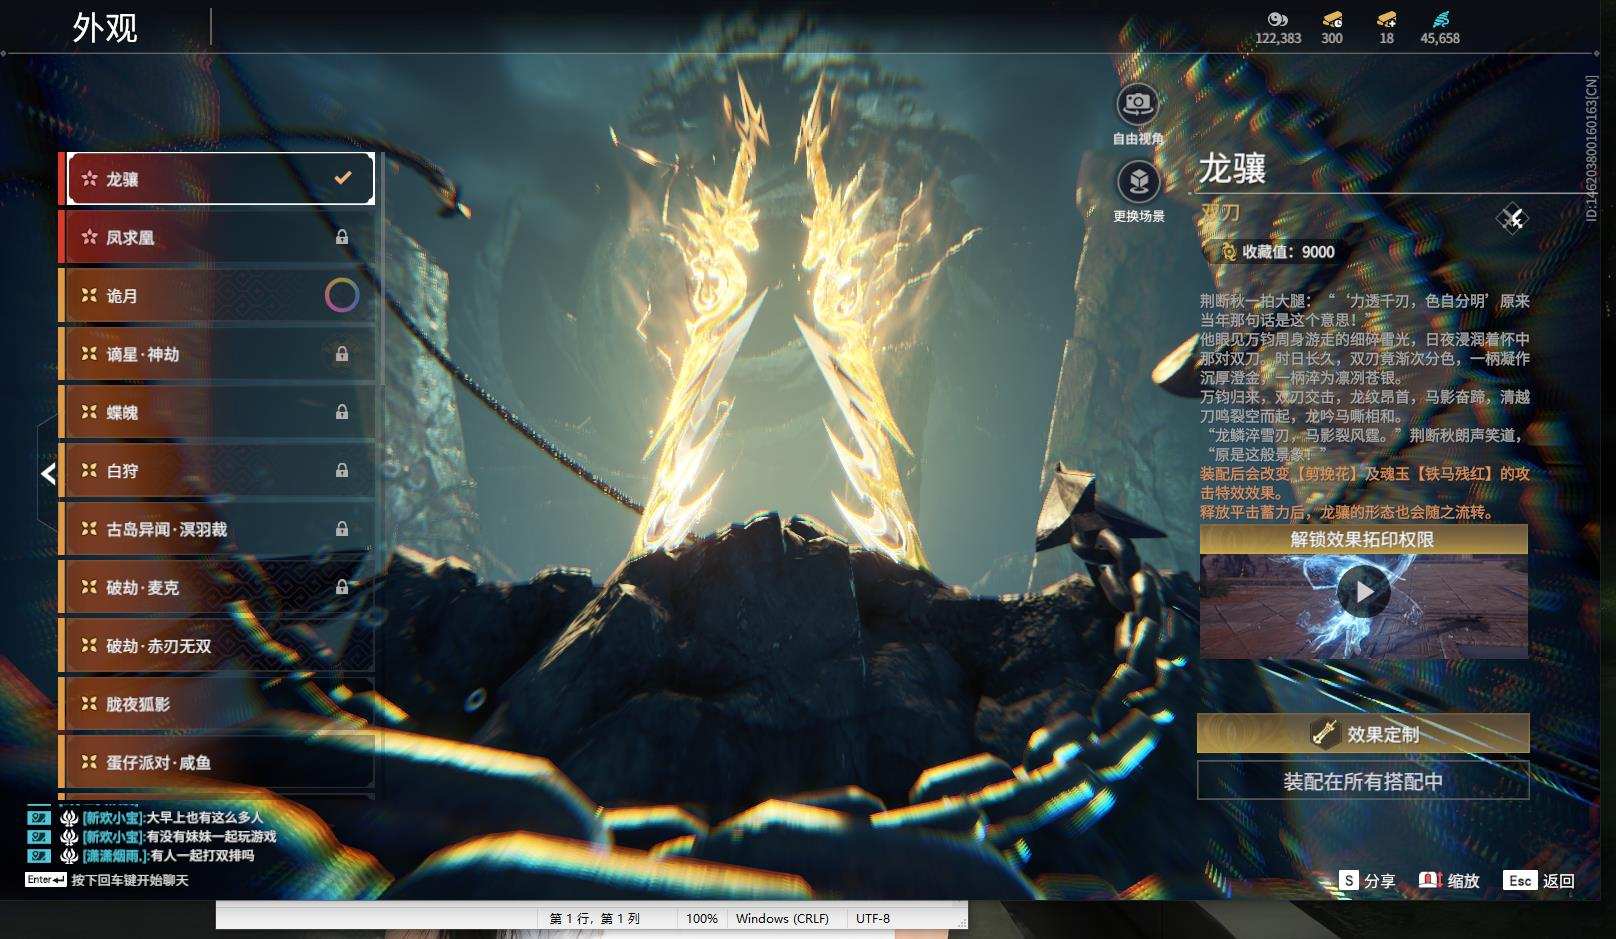
Task: Click the 解锁效果拓印权限 banner
Action: pos(1363,539)
